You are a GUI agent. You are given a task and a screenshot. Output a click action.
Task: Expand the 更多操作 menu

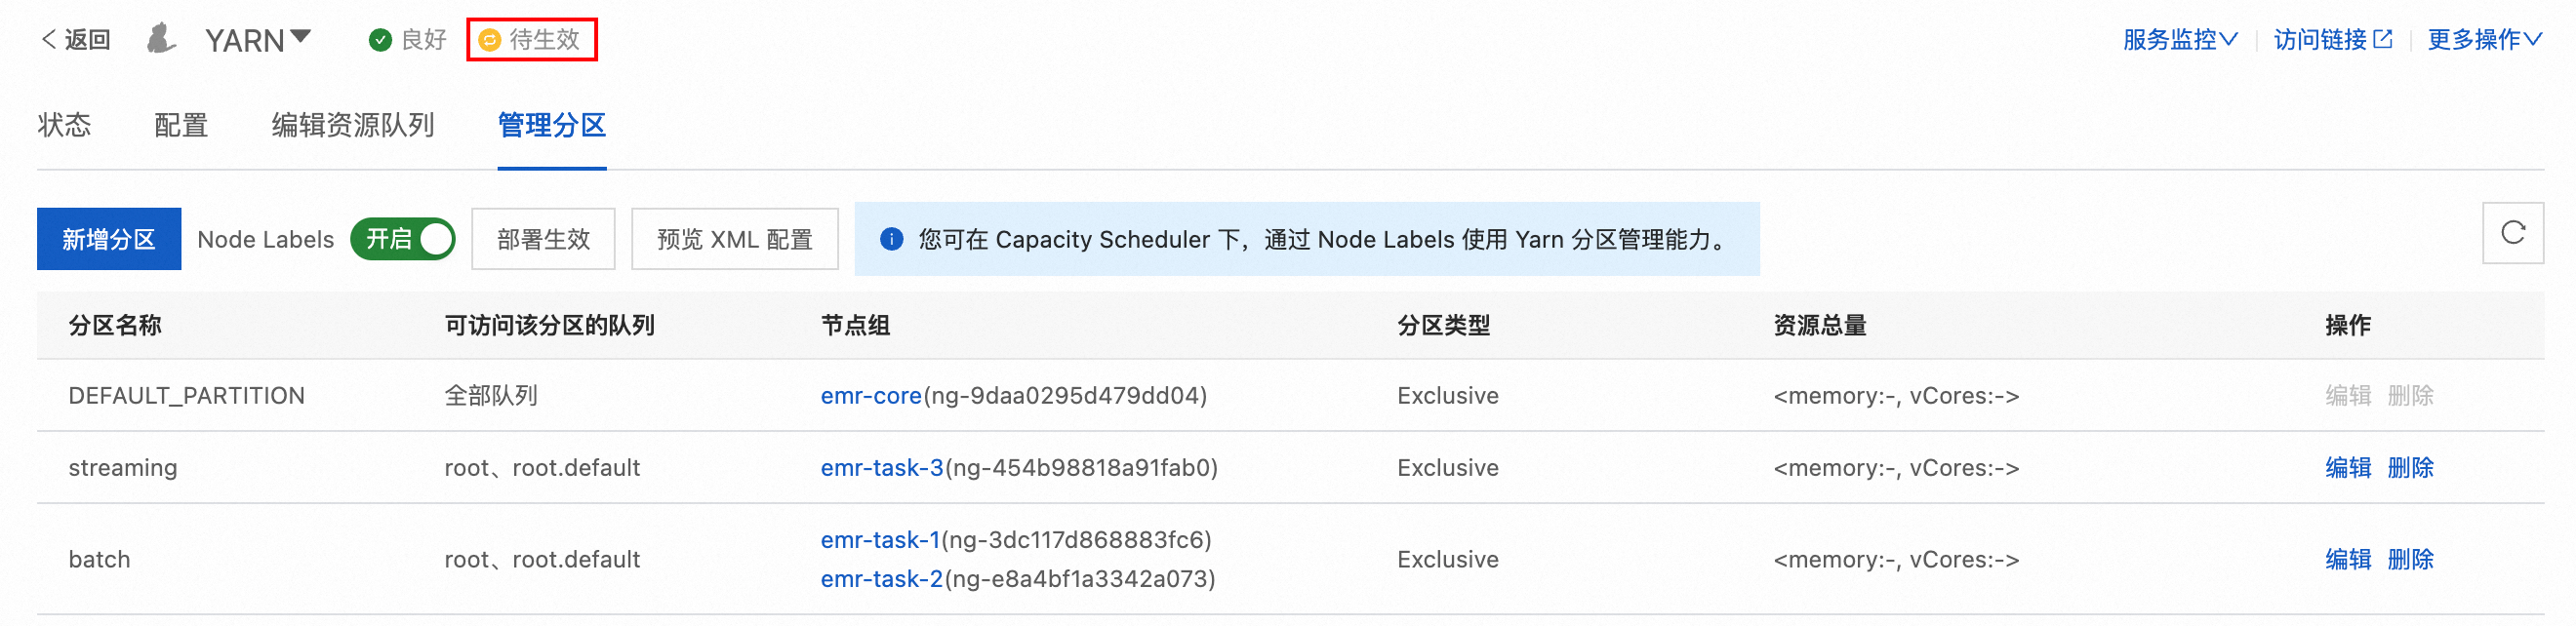tap(2484, 40)
